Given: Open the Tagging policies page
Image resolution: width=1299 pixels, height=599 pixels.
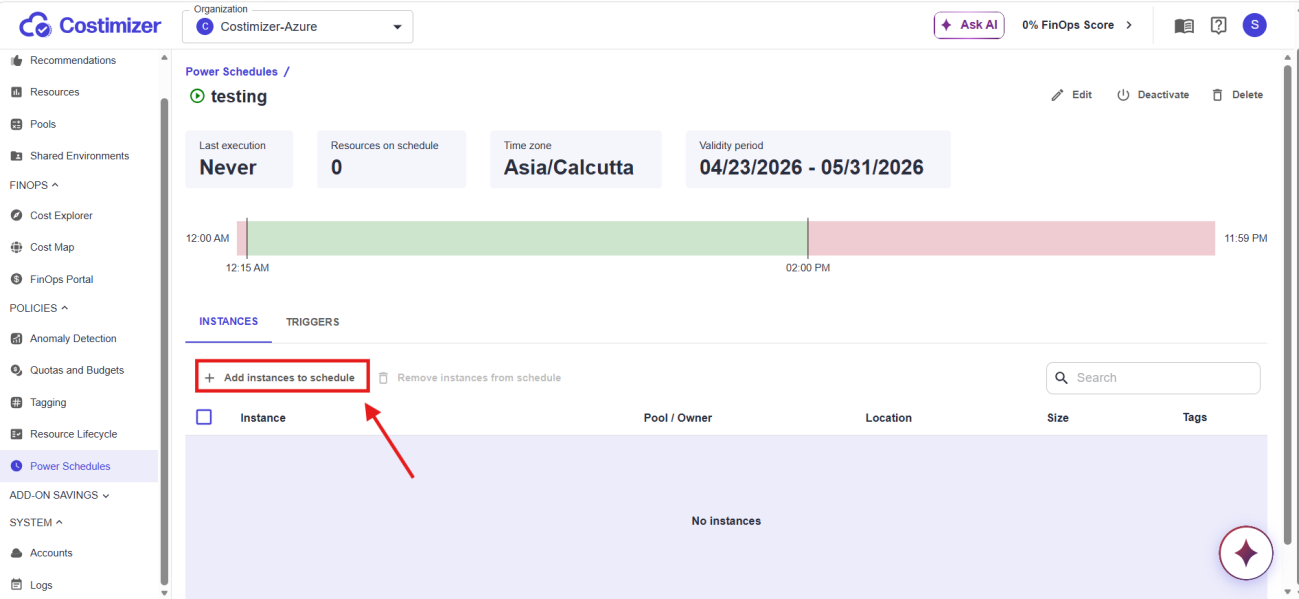Looking at the screenshot, I should [48, 402].
